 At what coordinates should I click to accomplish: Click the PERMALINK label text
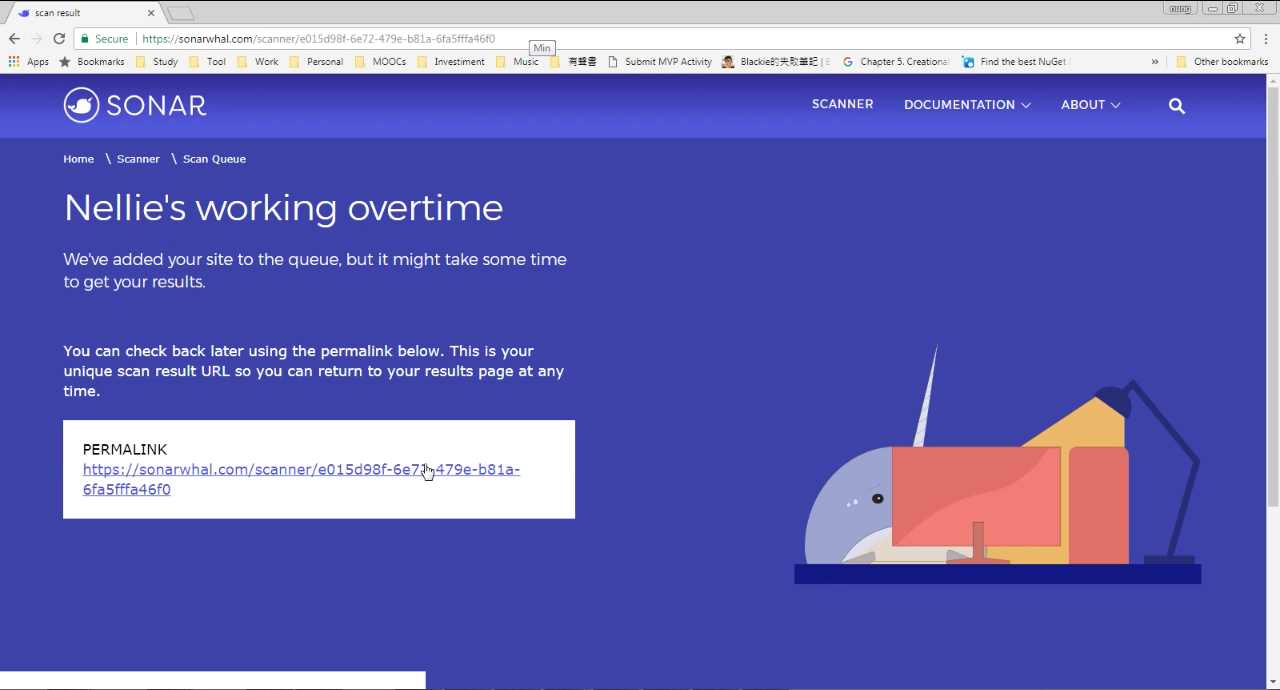point(125,450)
